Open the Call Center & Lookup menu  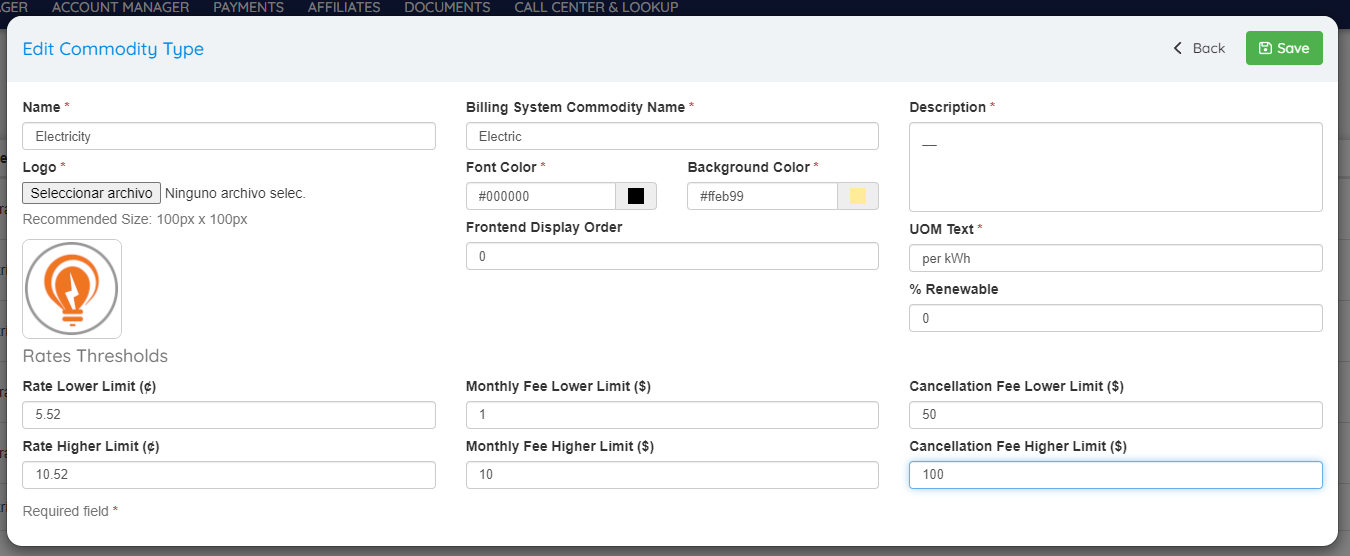tap(596, 7)
